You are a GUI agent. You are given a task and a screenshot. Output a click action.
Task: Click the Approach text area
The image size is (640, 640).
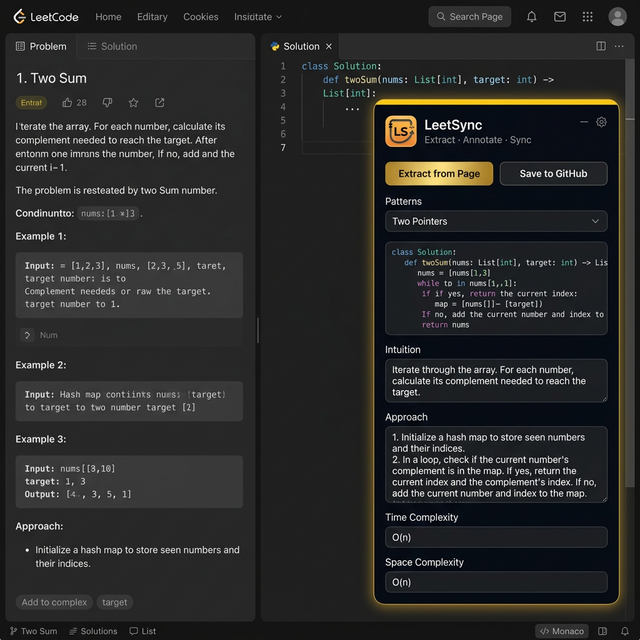[496, 465]
